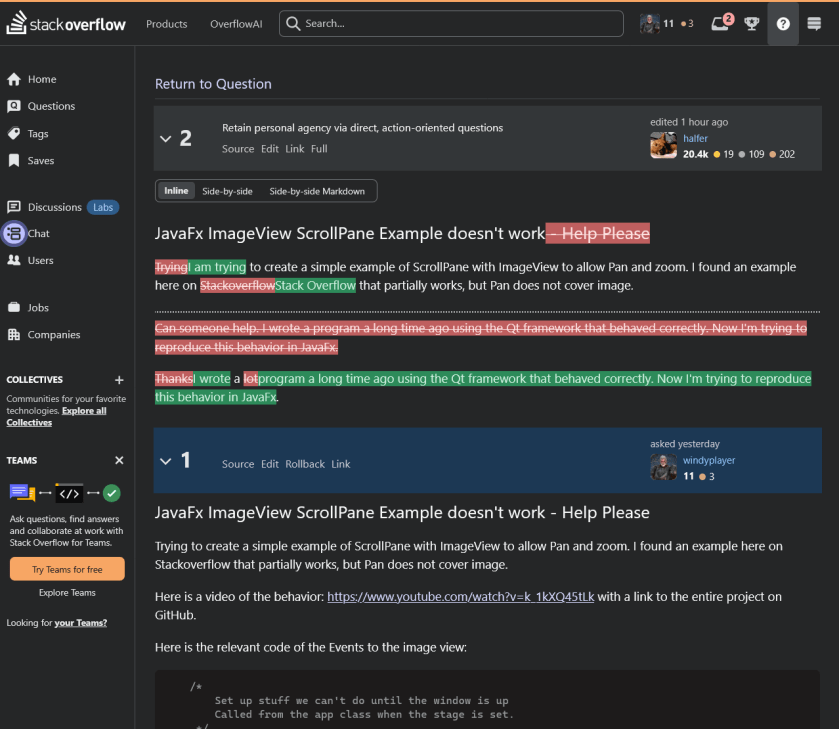Open halfer's avatar thumbnail

pos(664,146)
